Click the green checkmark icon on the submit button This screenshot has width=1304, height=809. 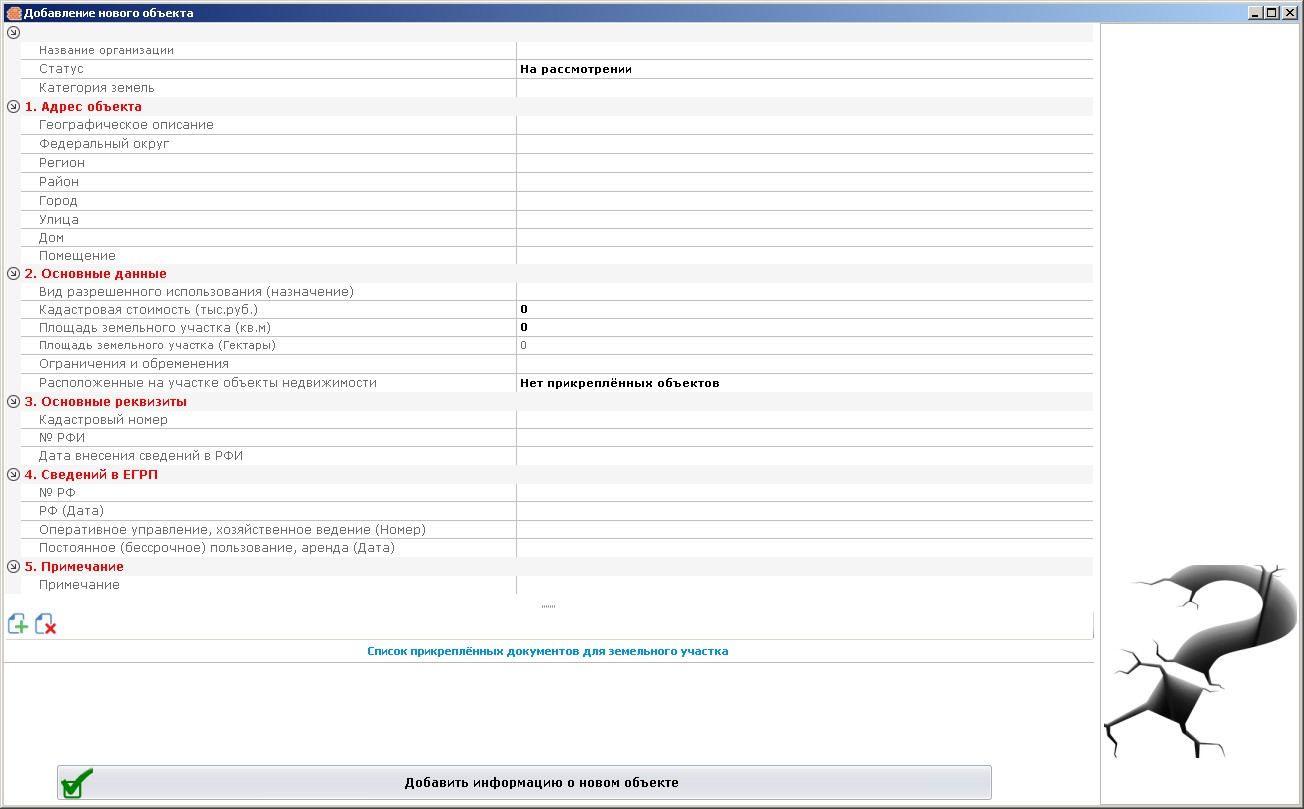tap(77, 783)
